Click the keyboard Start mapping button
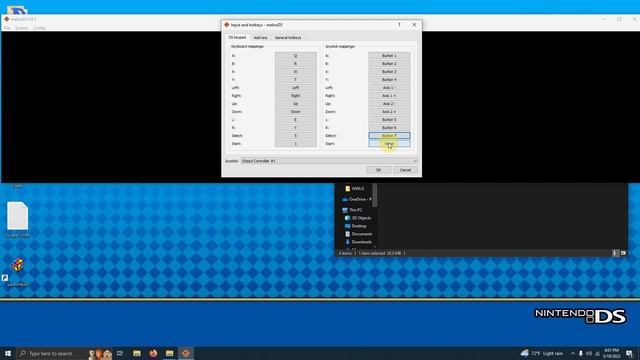Viewport: 640px width, 360px height. [x=296, y=144]
